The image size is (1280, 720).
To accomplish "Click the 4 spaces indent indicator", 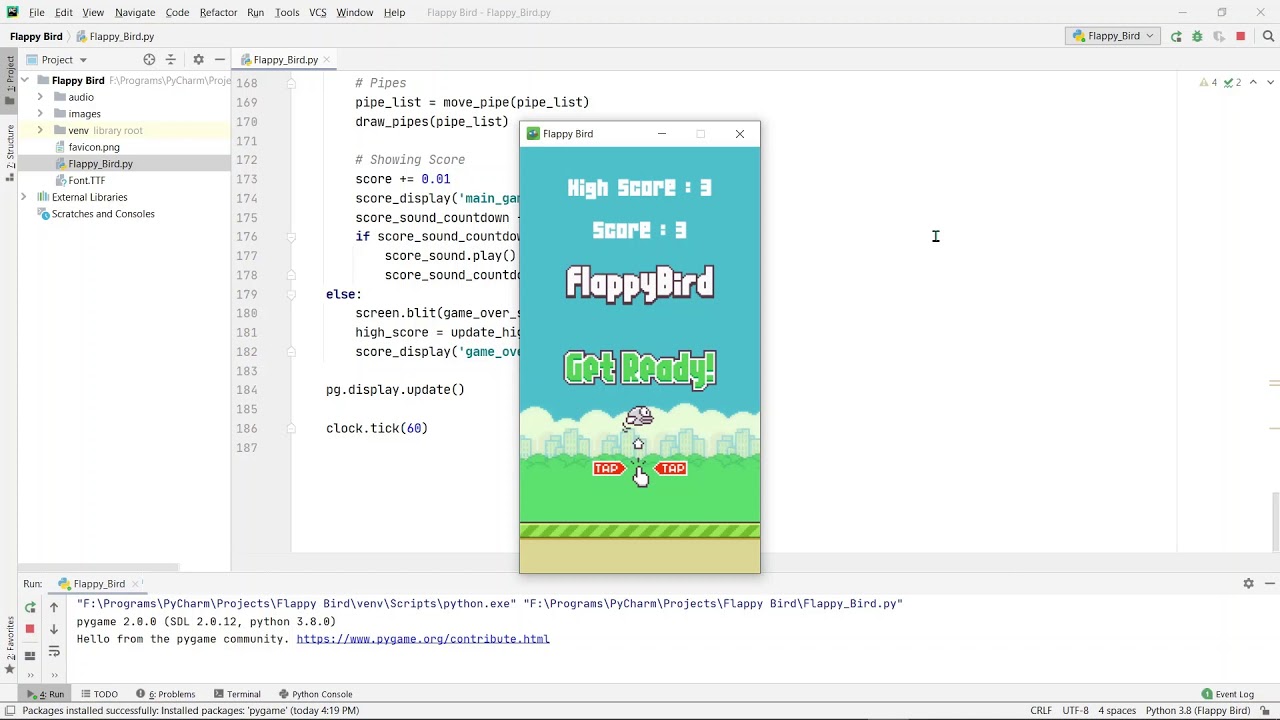I will (x=1117, y=711).
